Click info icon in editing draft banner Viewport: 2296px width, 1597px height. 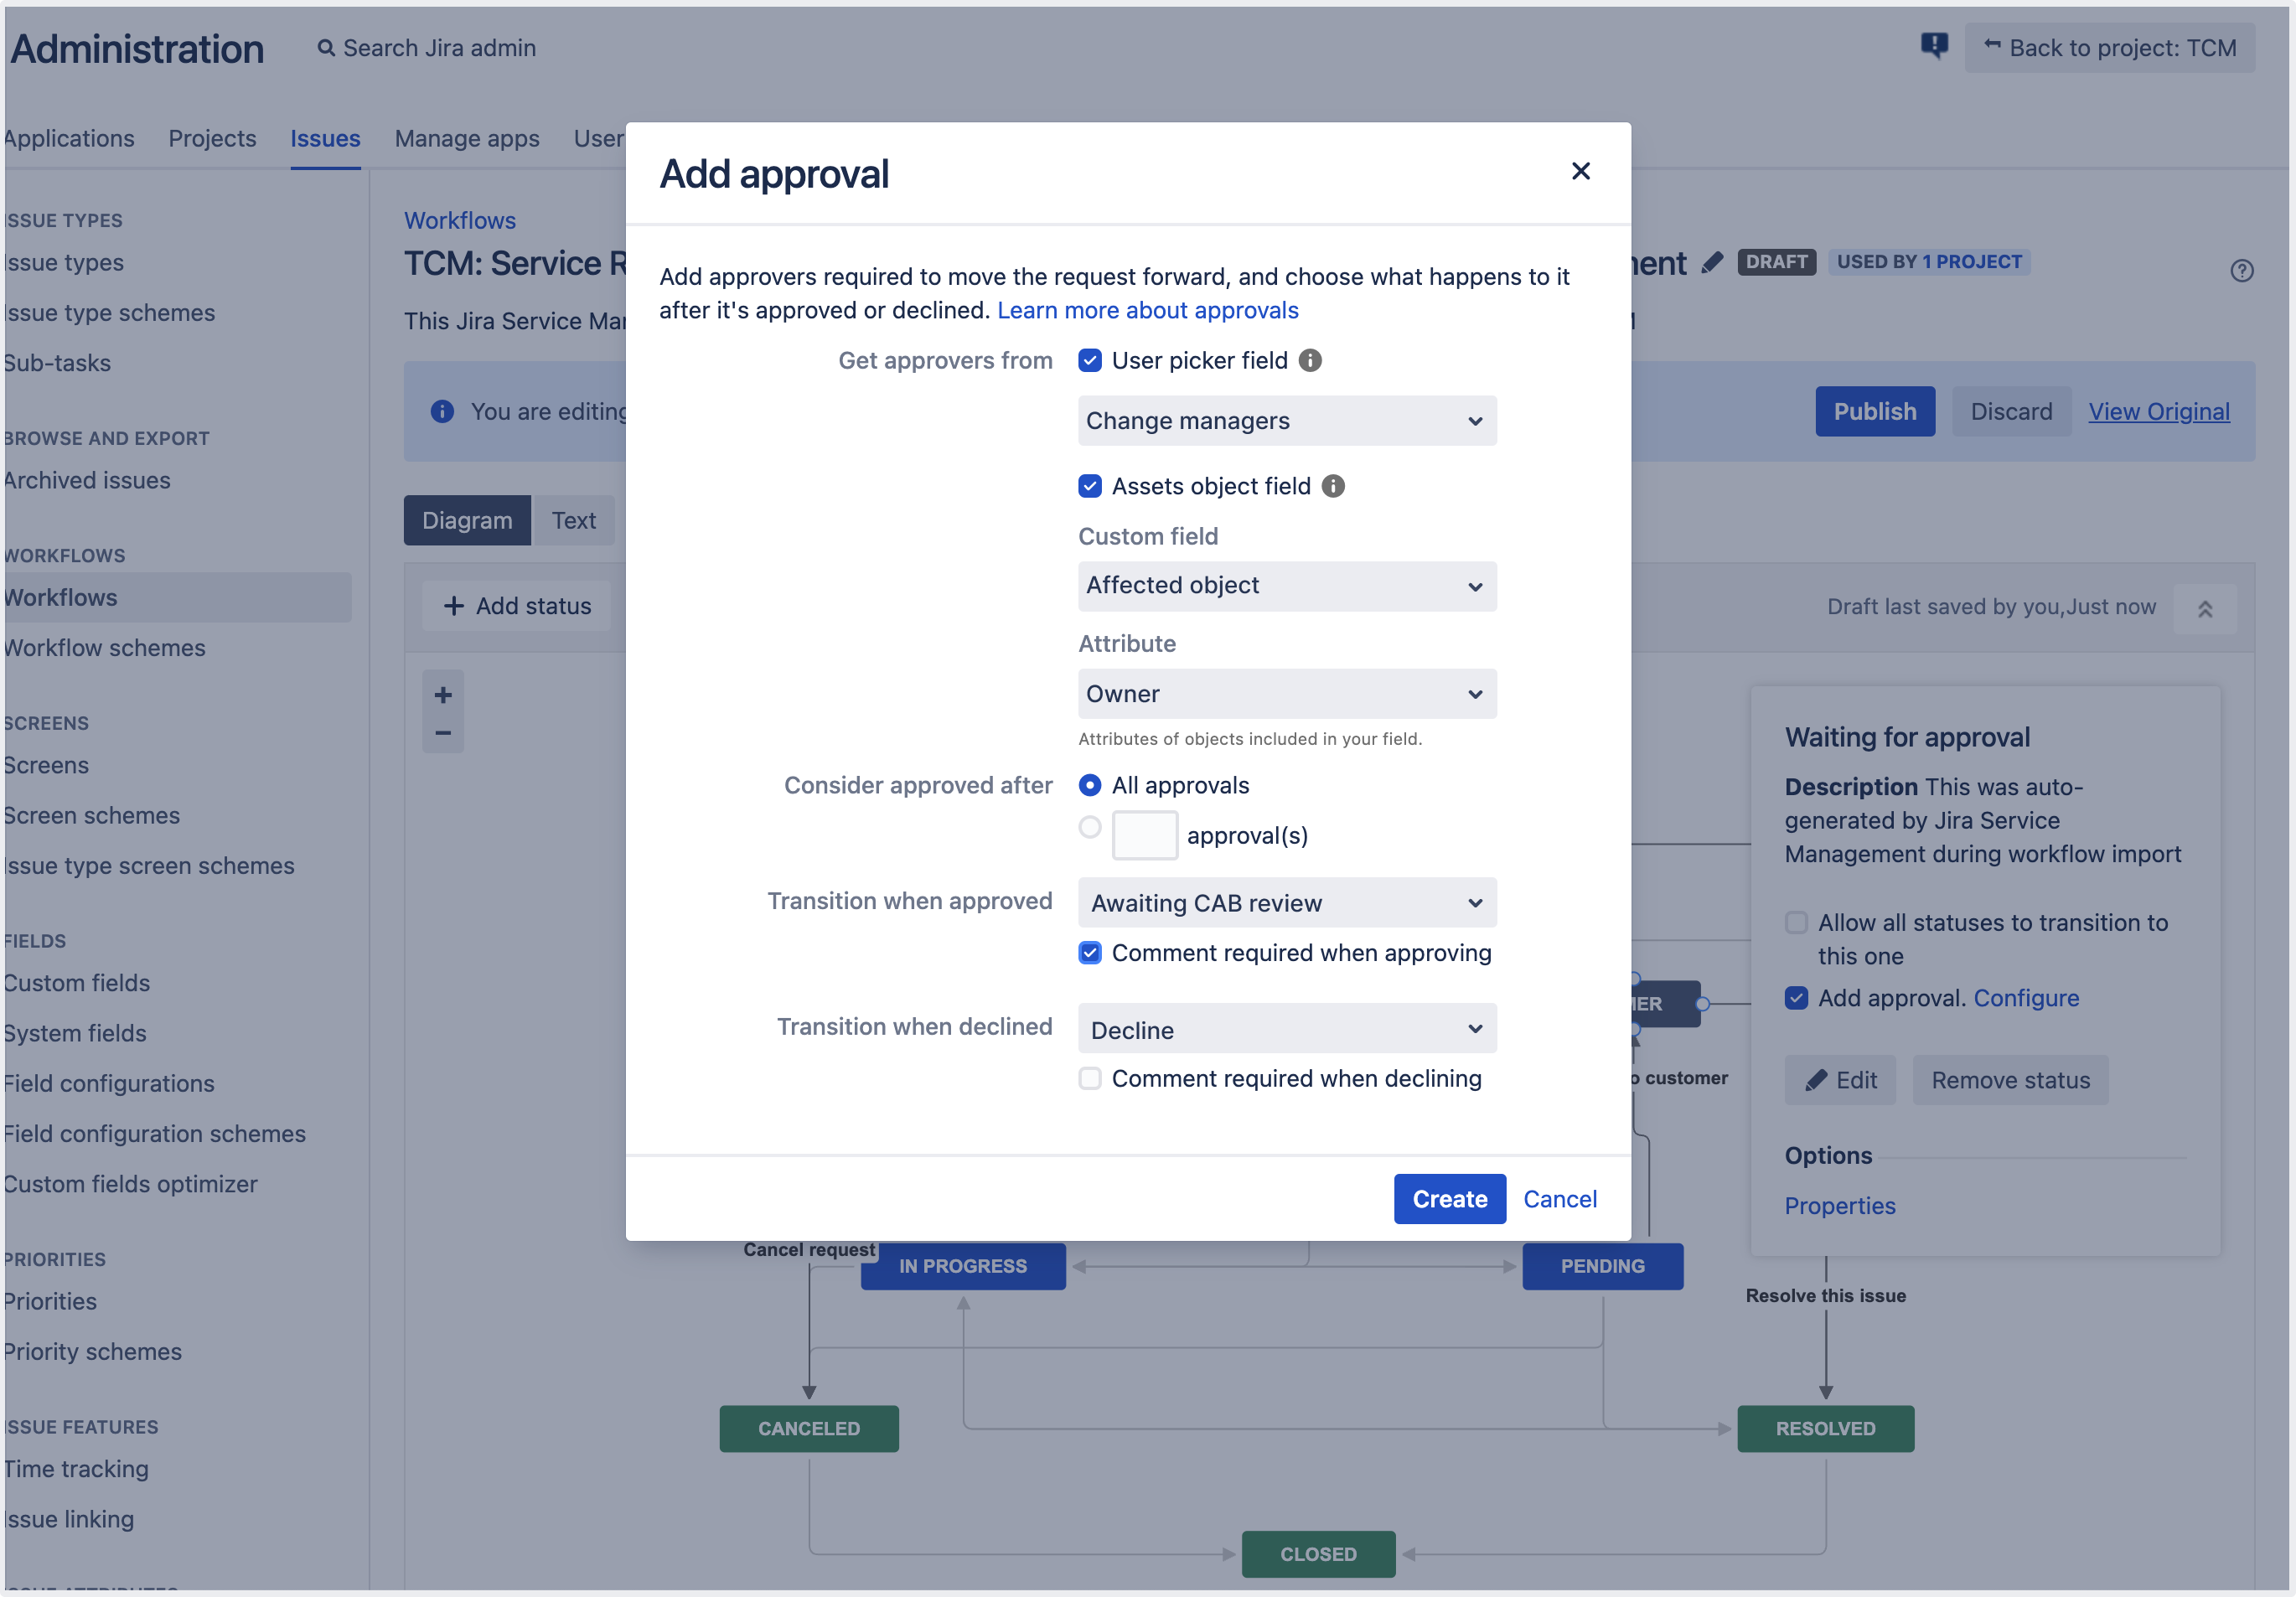click(x=442, y=411)
